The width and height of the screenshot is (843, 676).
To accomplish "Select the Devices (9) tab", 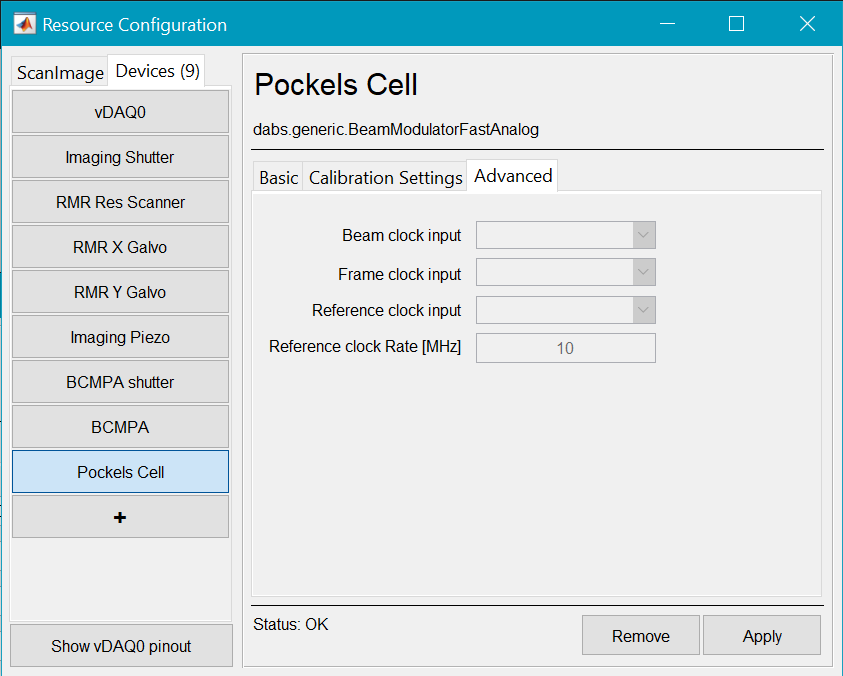I will (157, 71).
